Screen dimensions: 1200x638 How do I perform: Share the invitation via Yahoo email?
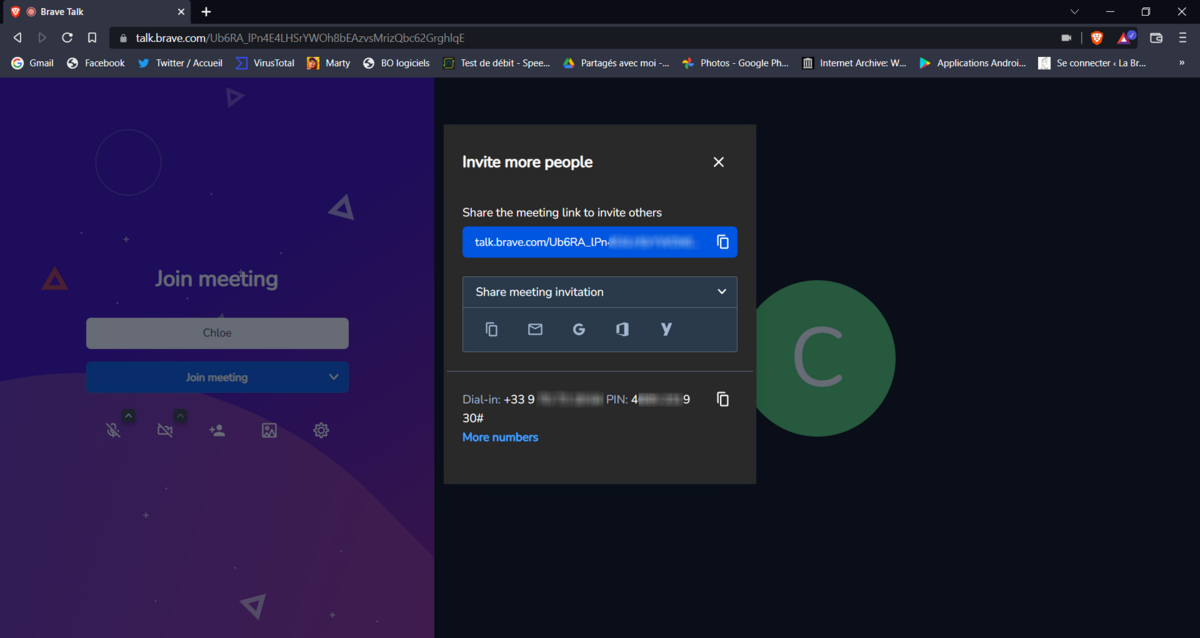(x=666, y=329)
